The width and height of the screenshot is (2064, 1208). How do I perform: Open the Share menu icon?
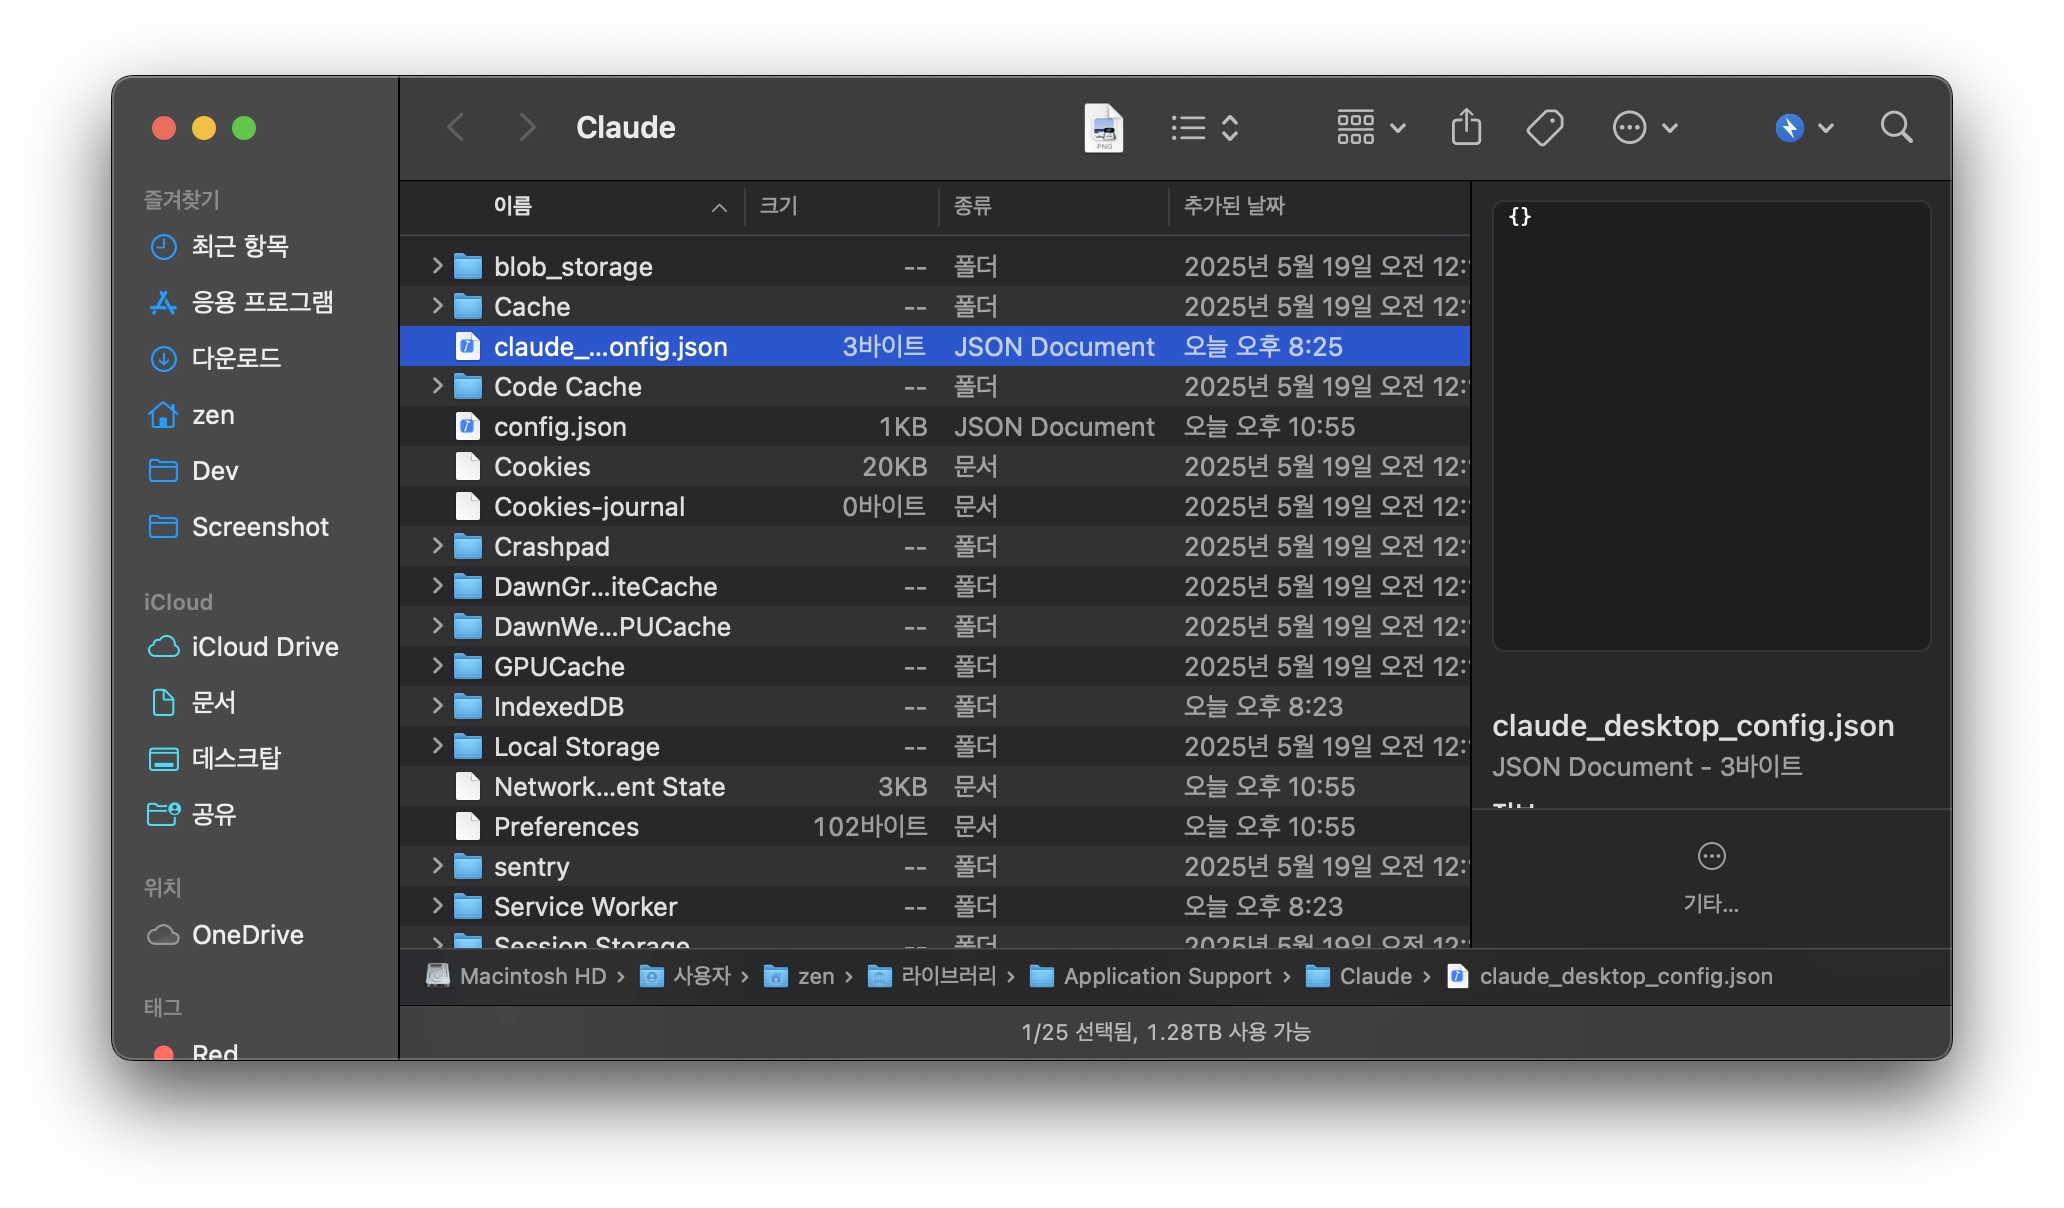pos(1466,127)
